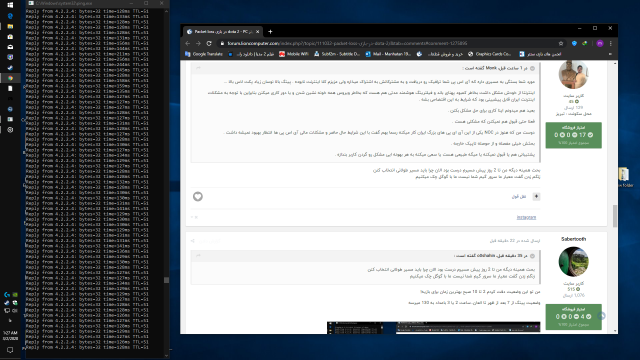Reload the forum page
Image resolution: width=640 pixels, height=360 pixels.
(x=209, y=43)
